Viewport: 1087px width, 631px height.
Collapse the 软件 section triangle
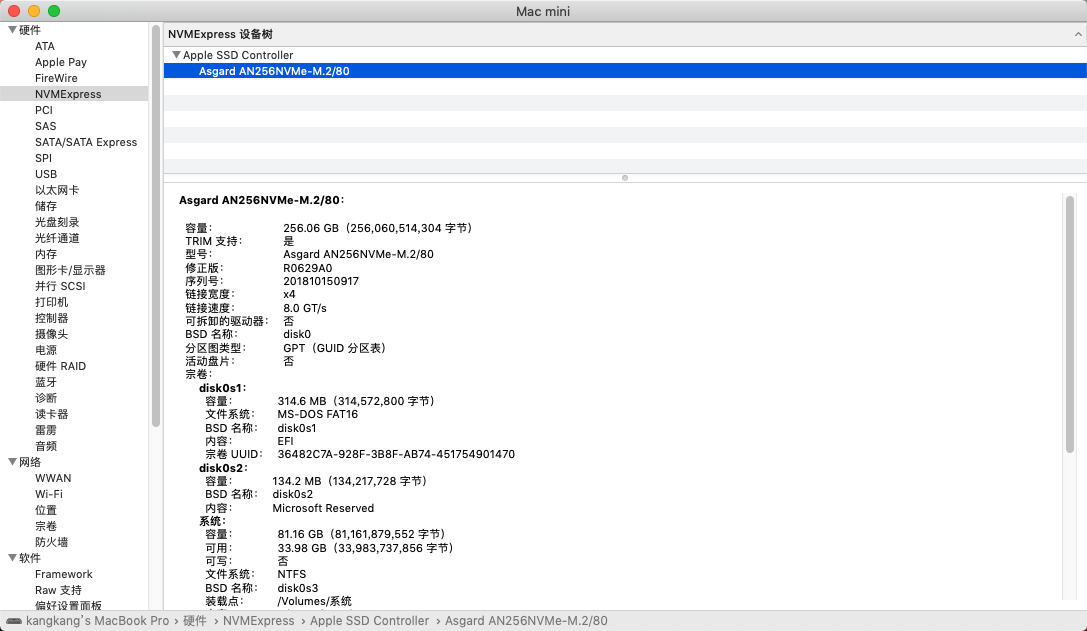[11, 558]
